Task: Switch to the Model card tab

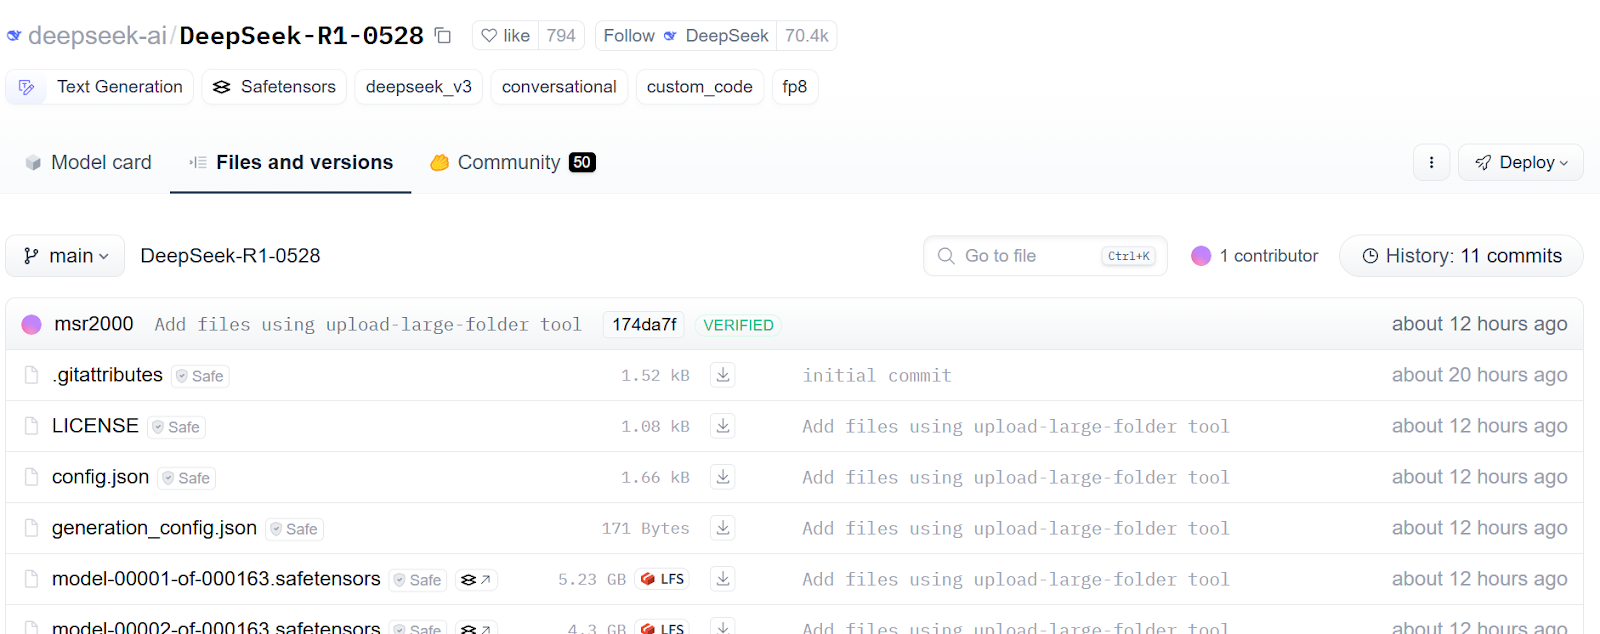Action: (x=88, y=162)
